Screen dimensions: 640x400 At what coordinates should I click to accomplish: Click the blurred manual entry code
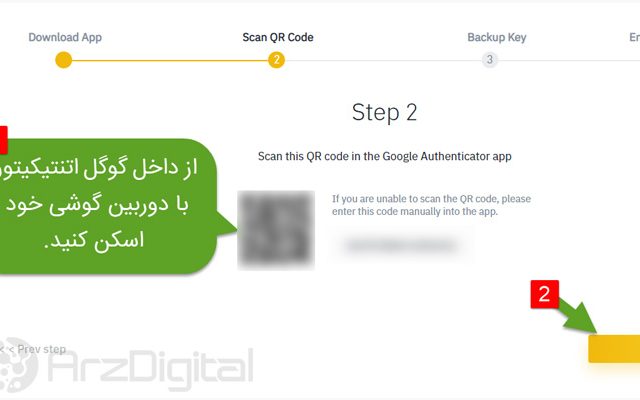click(401, 245)
